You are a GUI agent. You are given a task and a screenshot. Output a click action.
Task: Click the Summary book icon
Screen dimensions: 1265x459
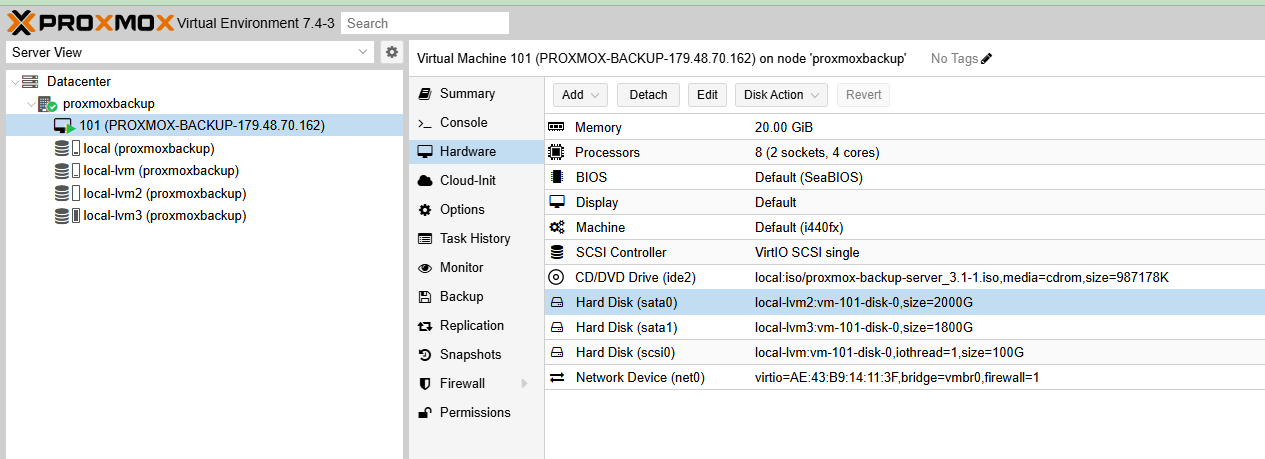click(x=424, y=94)
